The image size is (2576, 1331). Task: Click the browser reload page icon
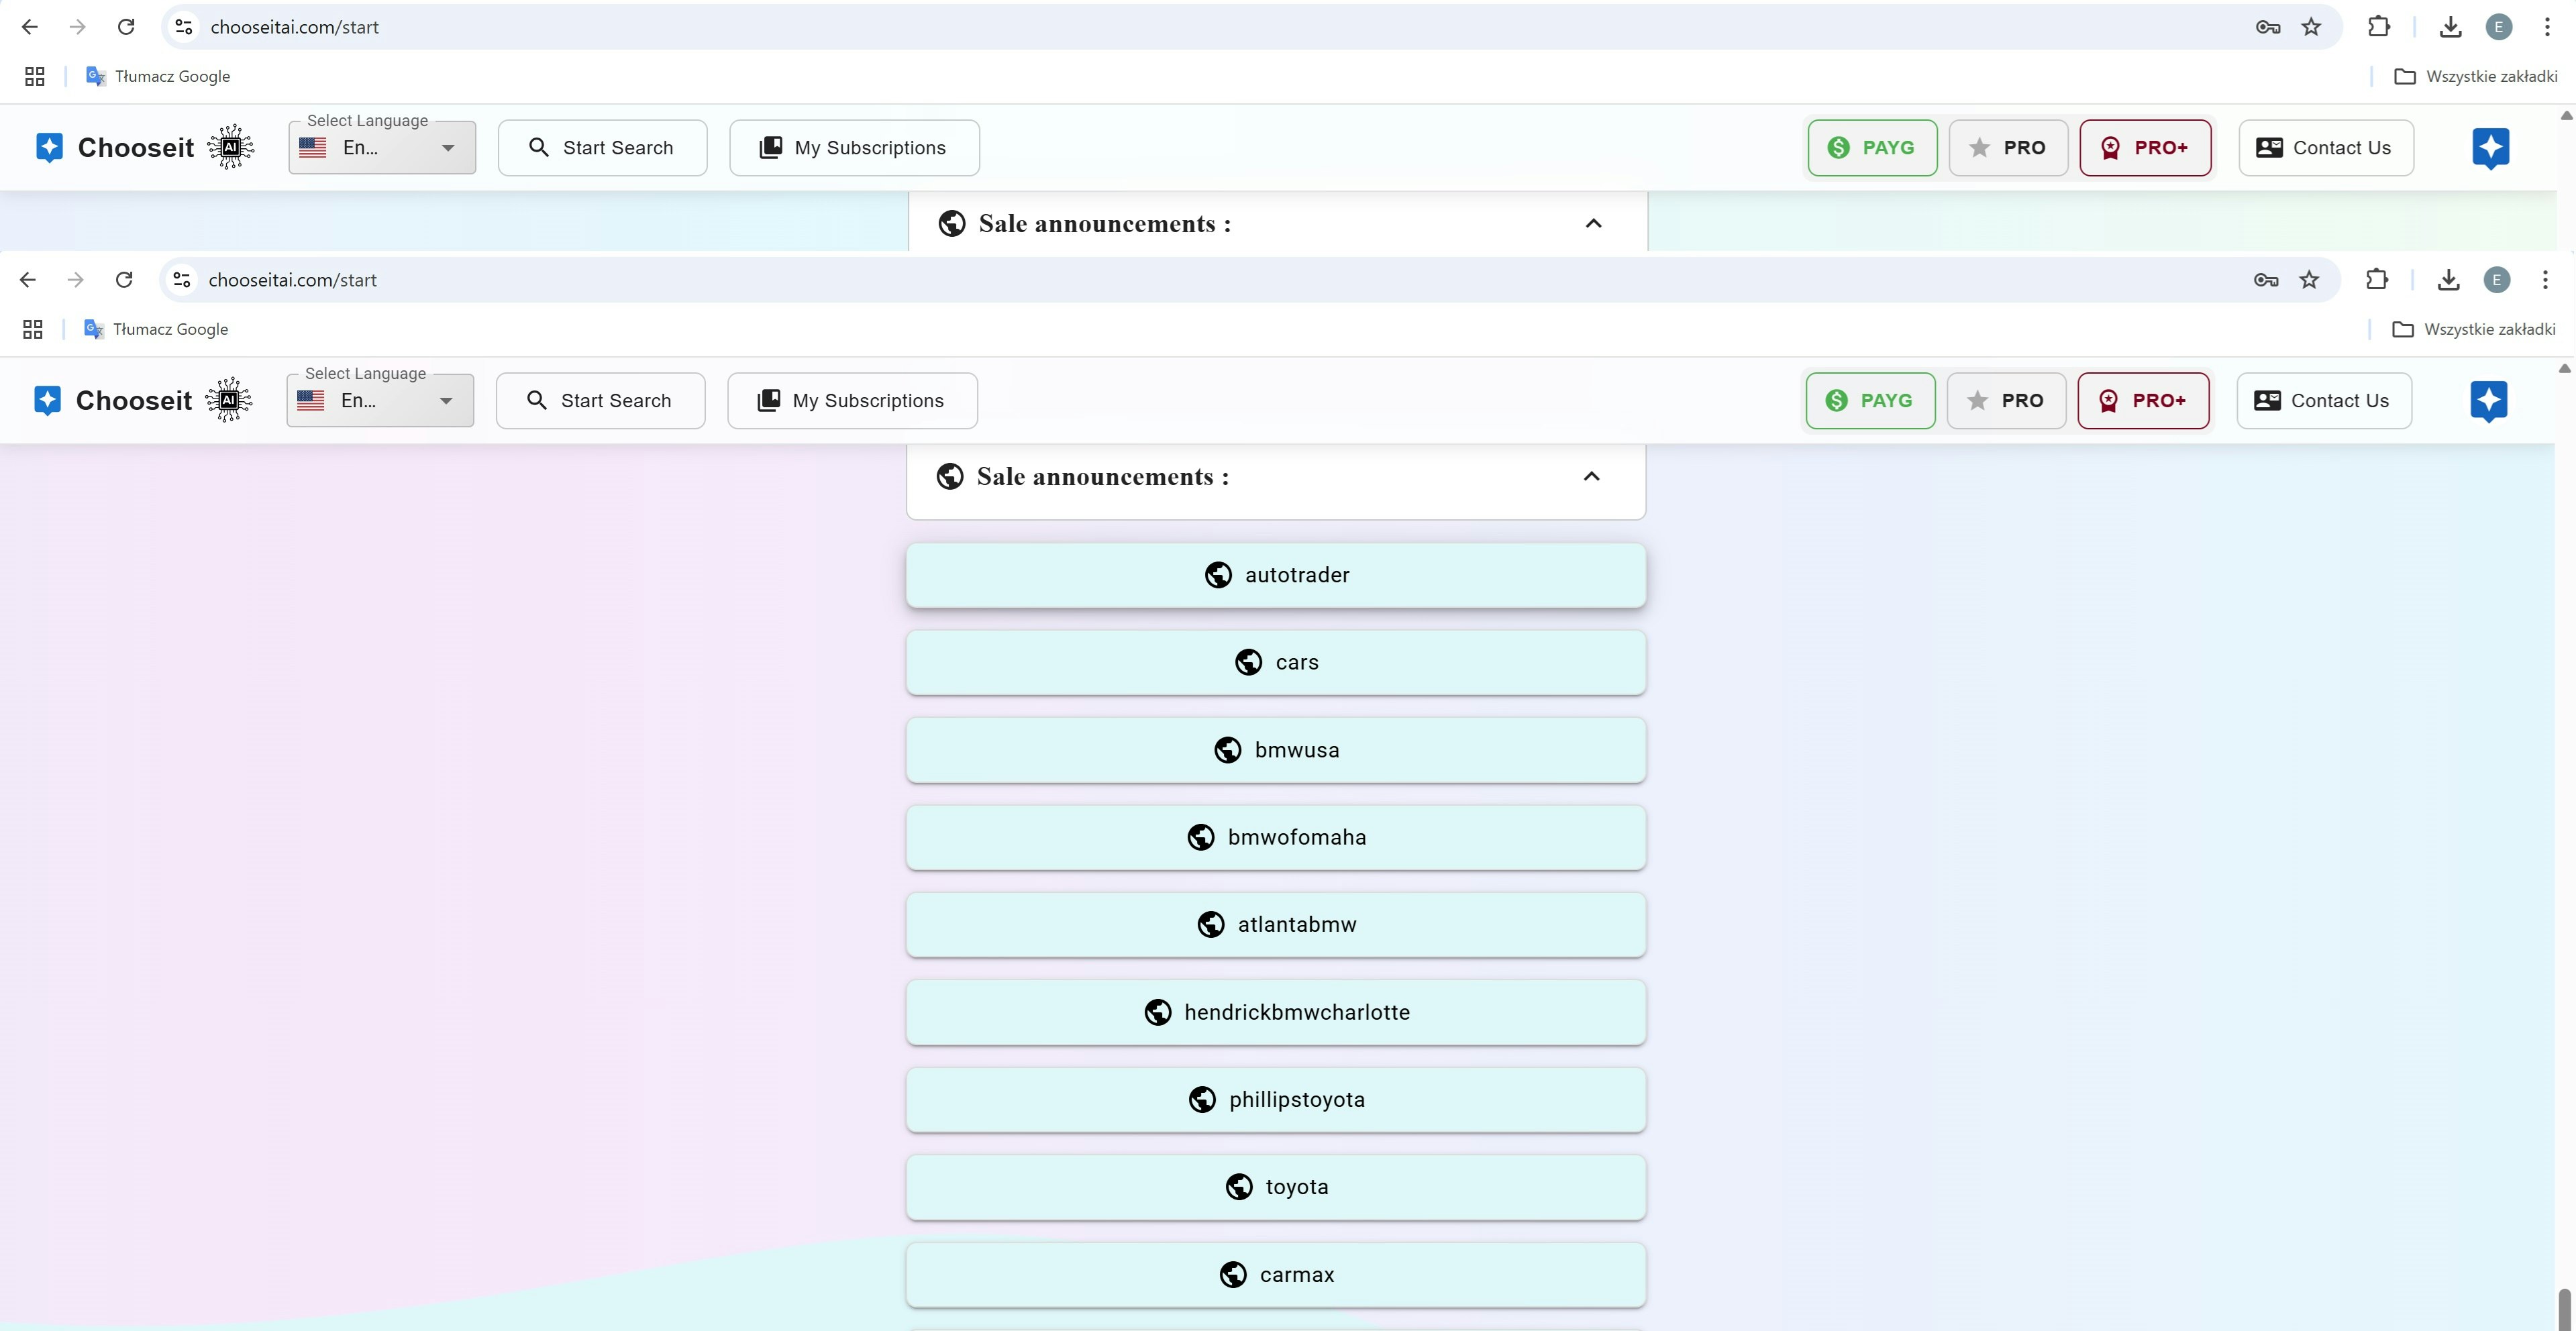[x=124, y=280]
